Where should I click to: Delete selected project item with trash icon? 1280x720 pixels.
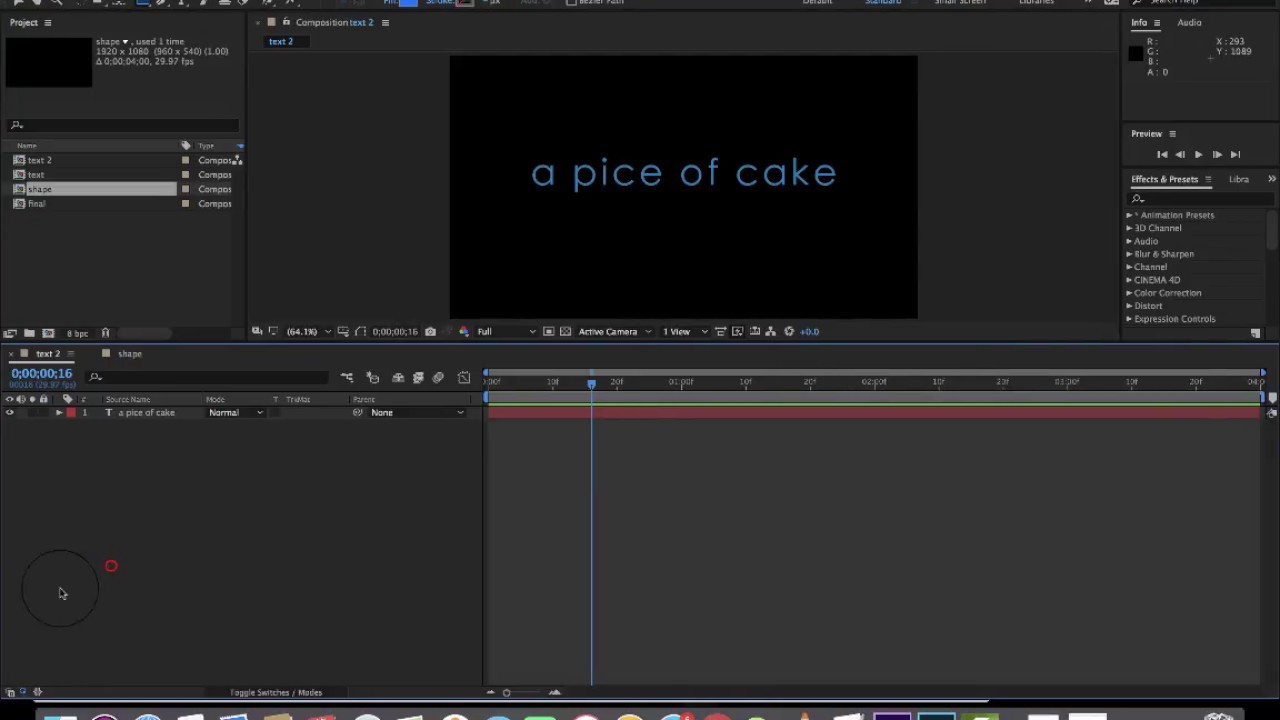coord(105,333)
